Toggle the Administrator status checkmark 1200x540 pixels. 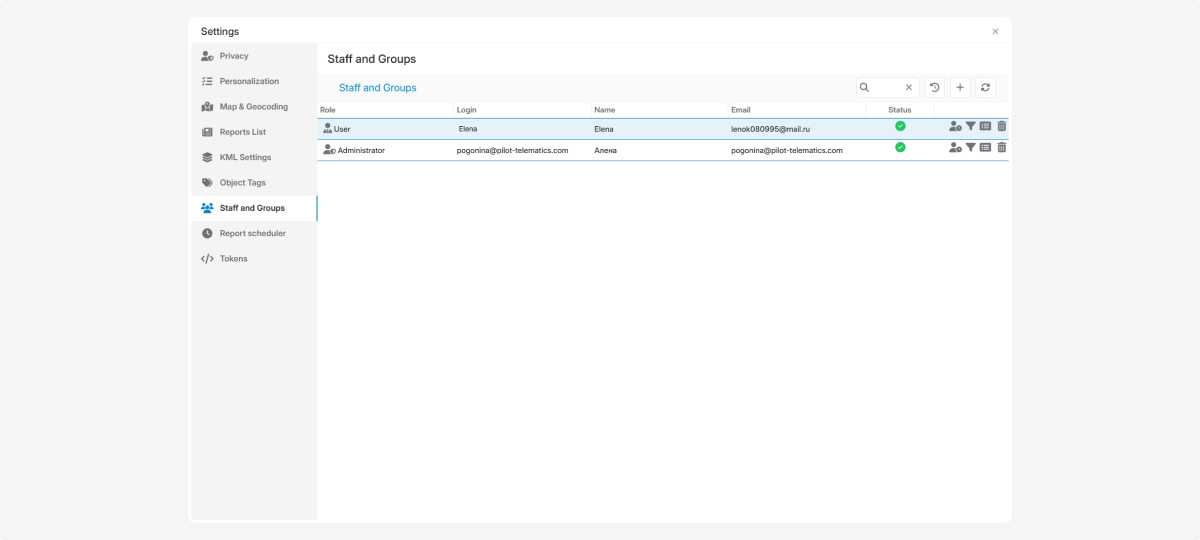click(x=900, y=147)
